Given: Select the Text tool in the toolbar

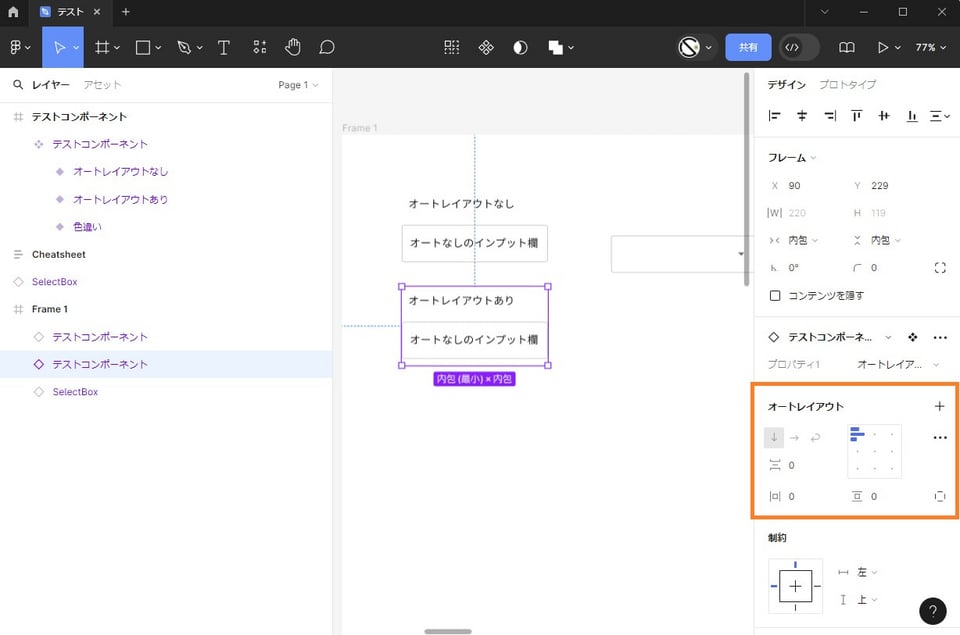Looking at the screenshot, I should point(224,47).
